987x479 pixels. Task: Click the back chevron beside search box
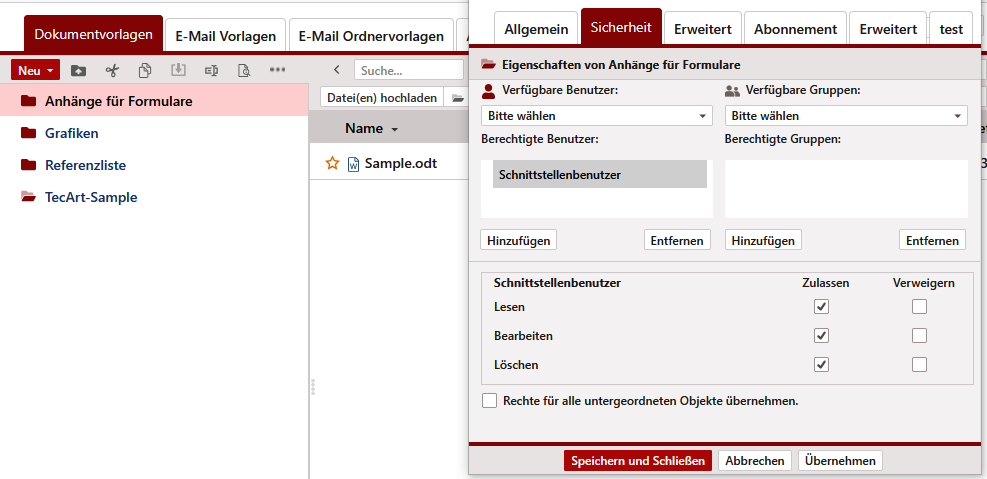pos(337,70)
